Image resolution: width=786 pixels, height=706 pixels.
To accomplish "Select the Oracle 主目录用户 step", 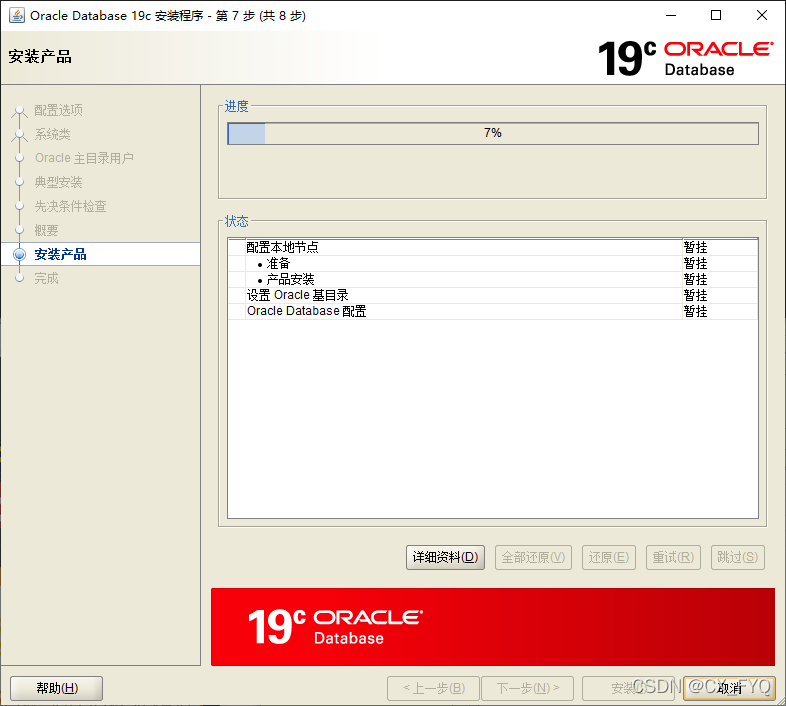I will [x=84, y=158].
